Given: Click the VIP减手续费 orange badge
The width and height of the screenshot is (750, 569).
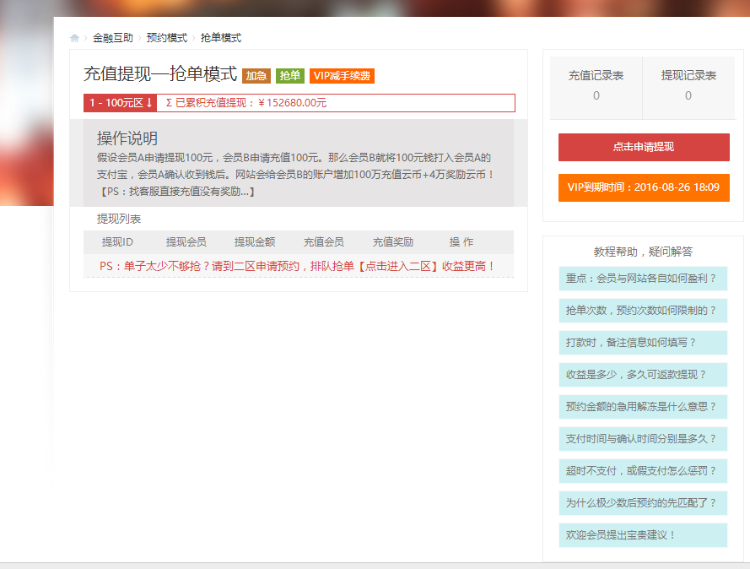Looking at the screenshot, I should [342, 76].
